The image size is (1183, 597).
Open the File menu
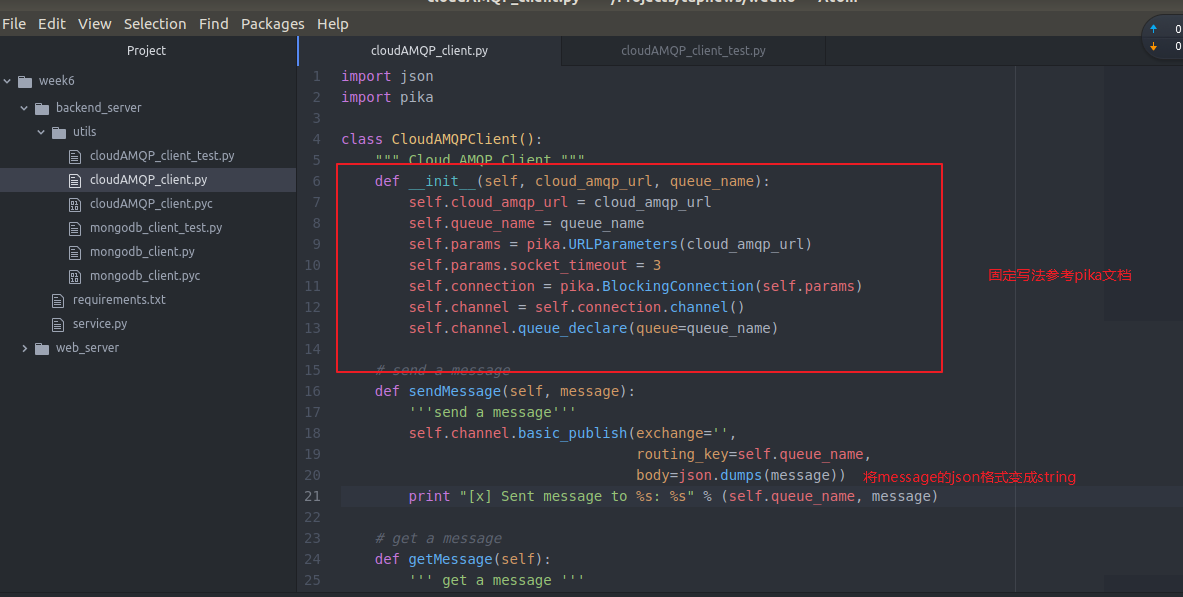[x=14, y=24]
